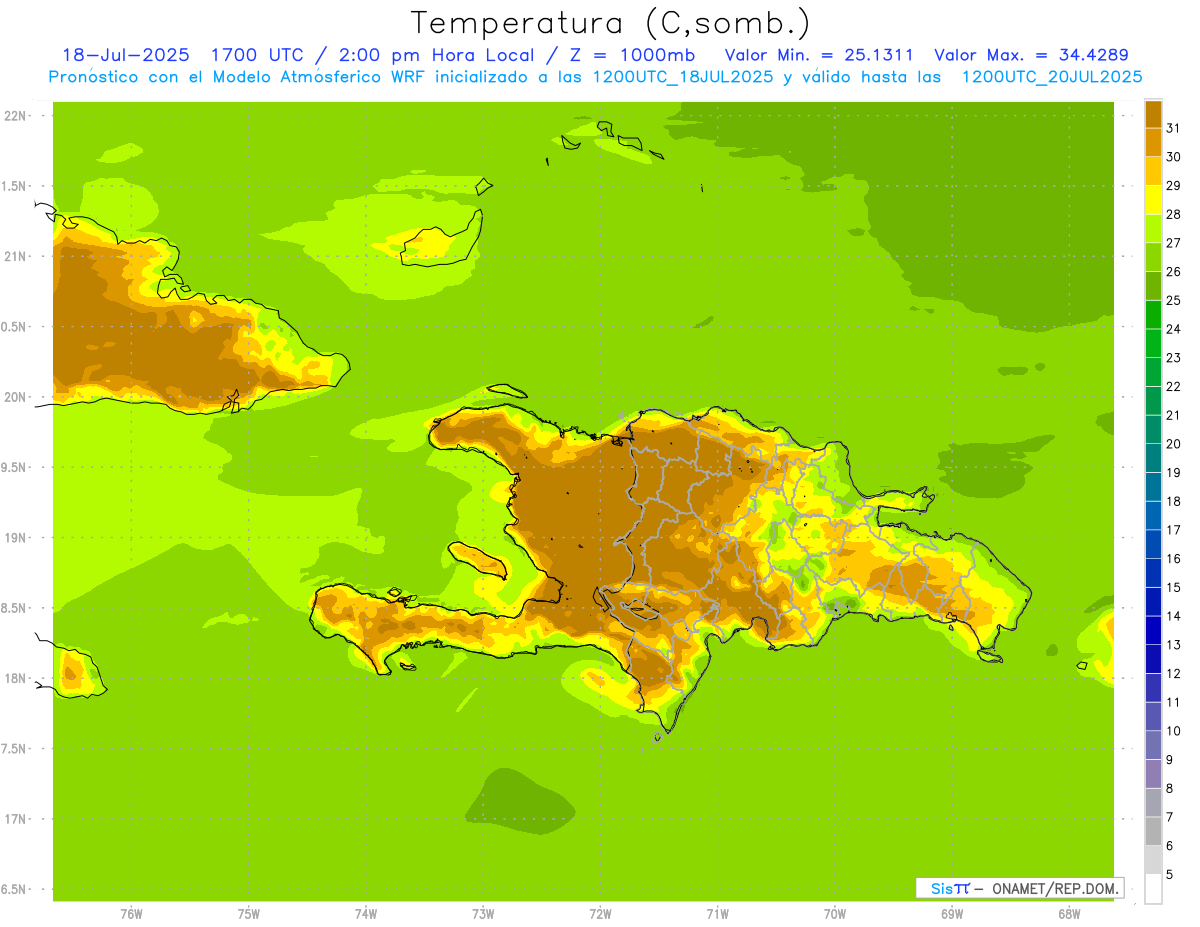
Task: Click the "2:00 pm Hora Local" text
Action: (439, 55)
